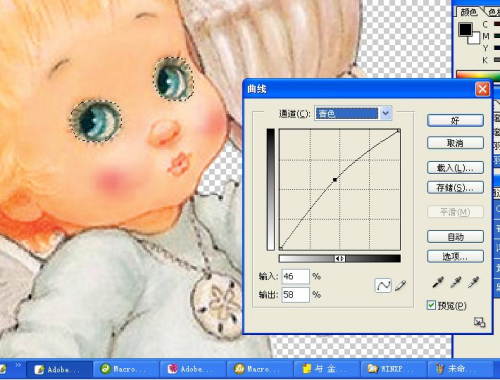The height and width of the screenshot is (380, 500).
Task: Toggle the 预览(P) preview checkbox
Action: tap(431, 305)
